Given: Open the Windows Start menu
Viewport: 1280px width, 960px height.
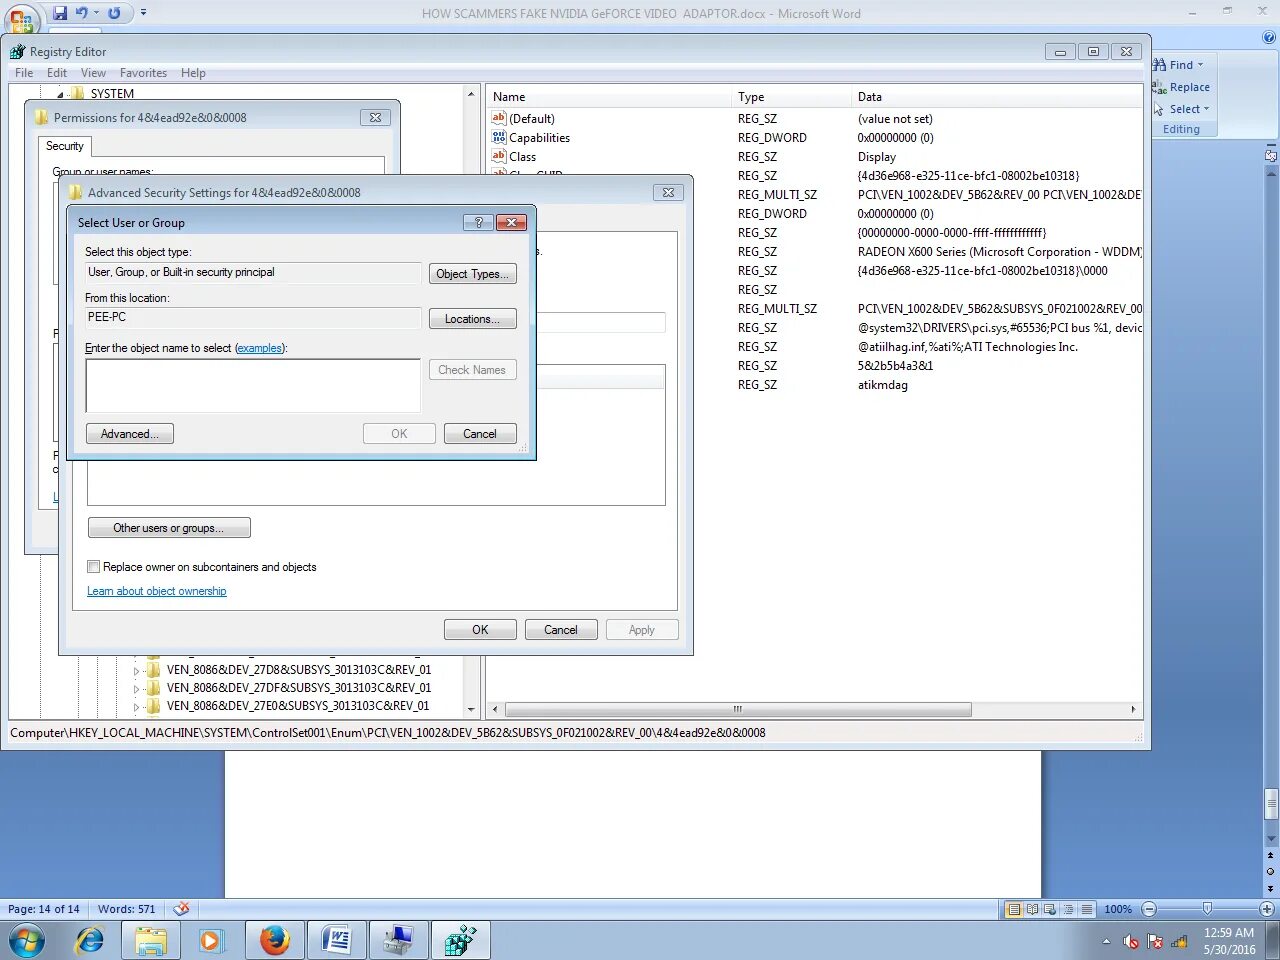Looking at the screenshot, I should [26, 941].
